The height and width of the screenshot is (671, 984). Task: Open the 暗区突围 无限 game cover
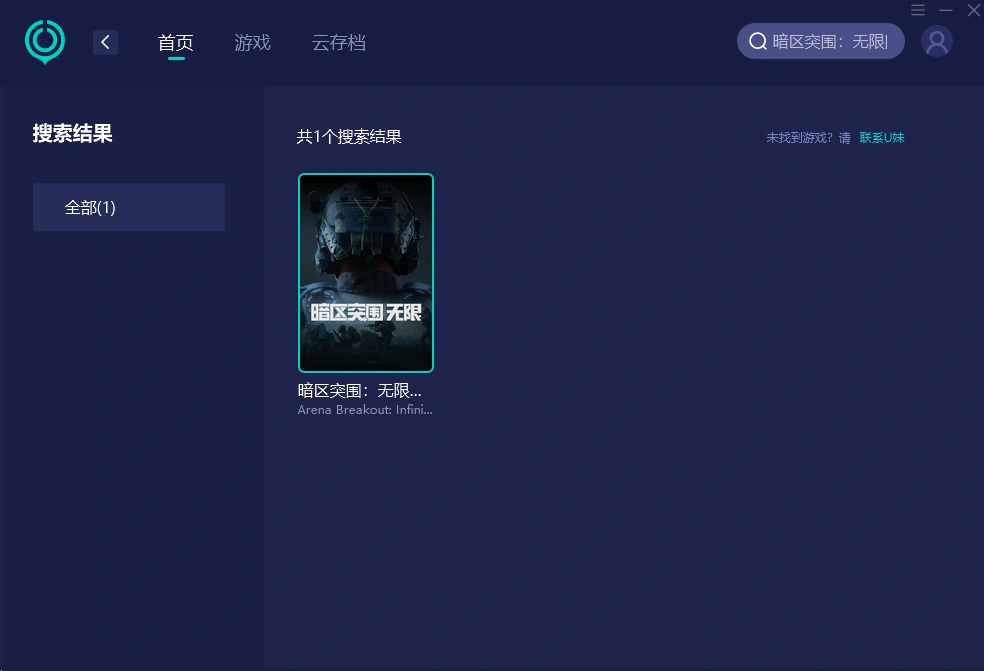click(366, 273)
